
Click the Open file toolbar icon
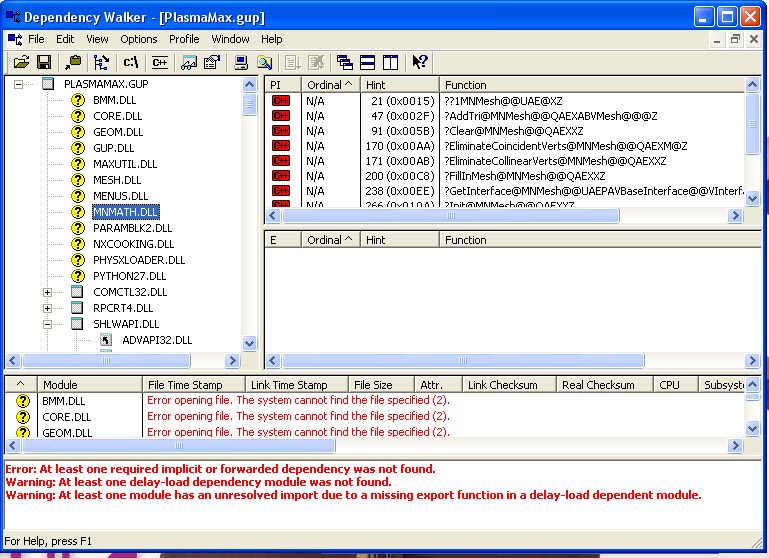point(21,62)
